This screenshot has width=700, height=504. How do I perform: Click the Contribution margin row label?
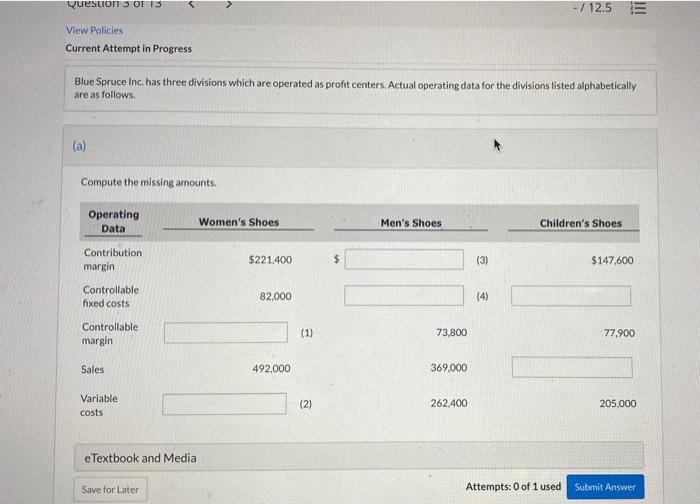click(112, 259)
